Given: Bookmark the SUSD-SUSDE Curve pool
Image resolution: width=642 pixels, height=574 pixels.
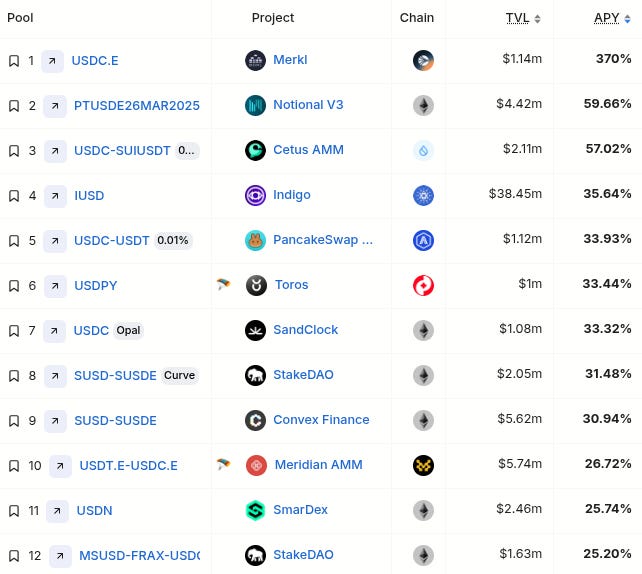Looking at the screenshot, I should (14, 376).
